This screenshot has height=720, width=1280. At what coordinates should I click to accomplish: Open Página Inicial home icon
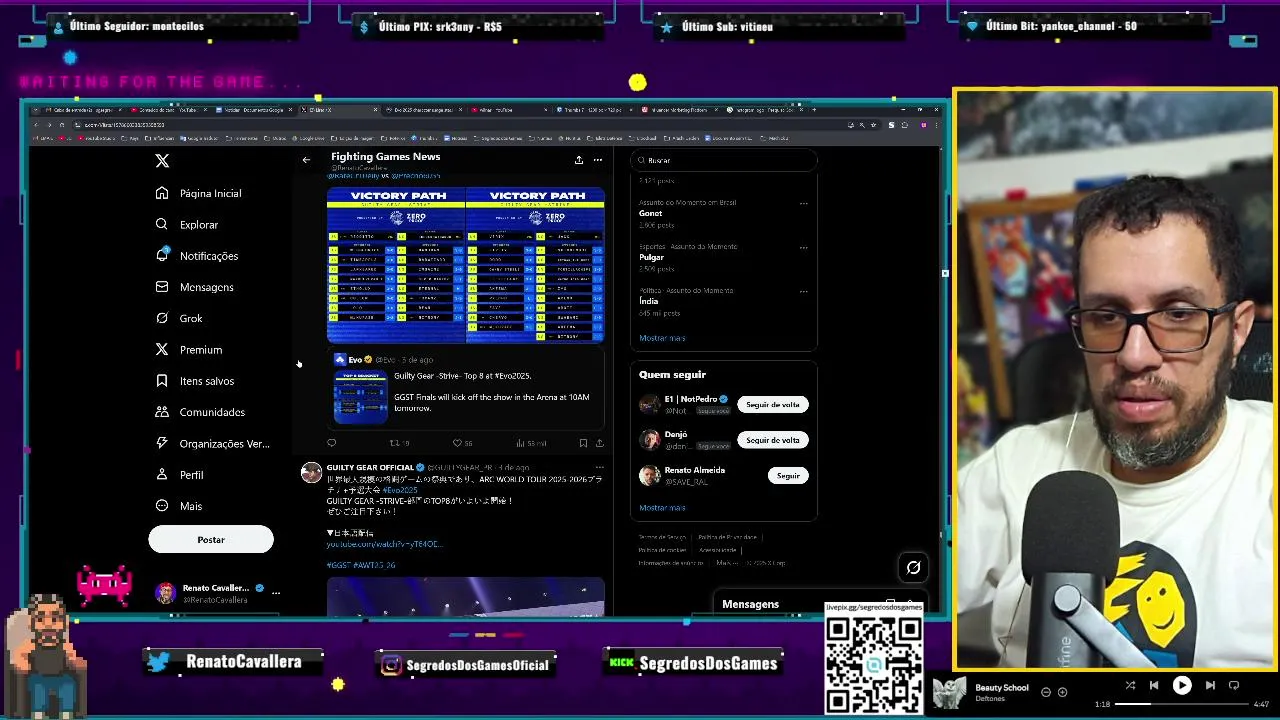click(x=162, y=193)
